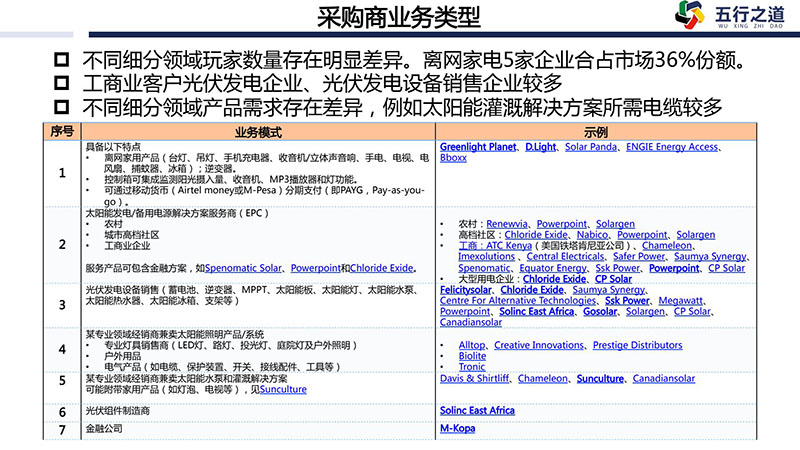Open the Prestige Distributors link

coord(637,345)
